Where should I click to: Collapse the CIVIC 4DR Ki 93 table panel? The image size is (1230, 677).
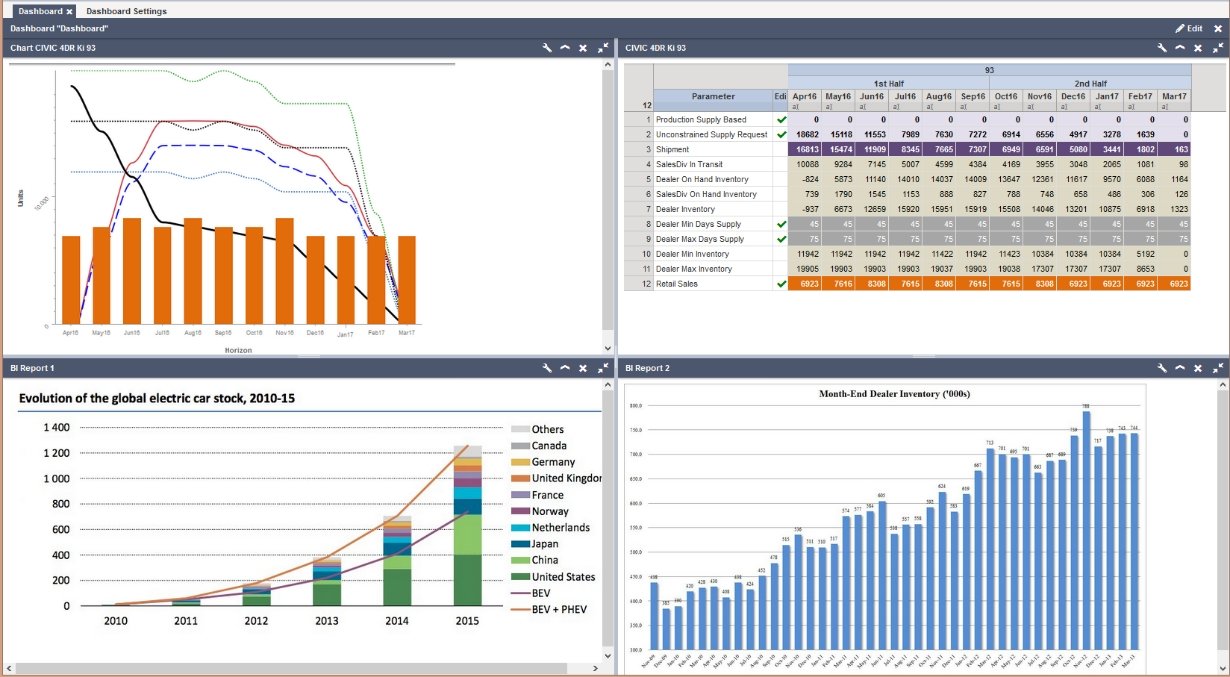[x=1180, y=48]
